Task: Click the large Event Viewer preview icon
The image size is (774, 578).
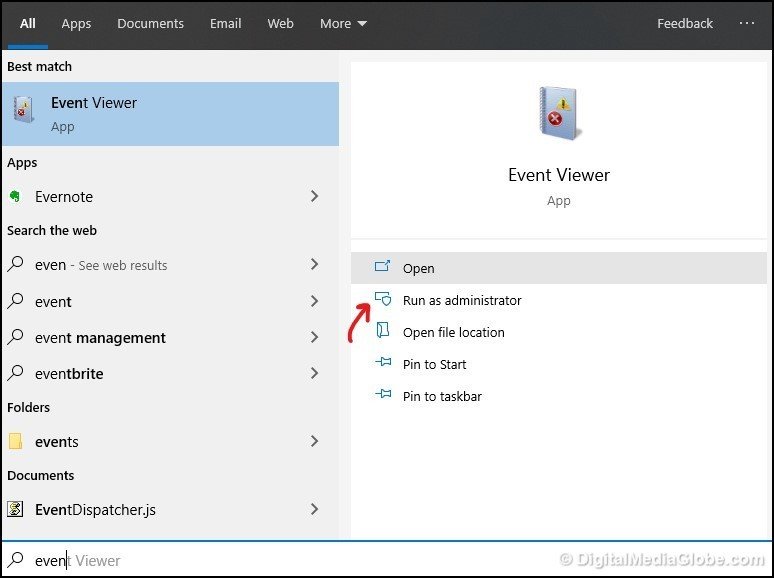Action: [x=559, y=114]
